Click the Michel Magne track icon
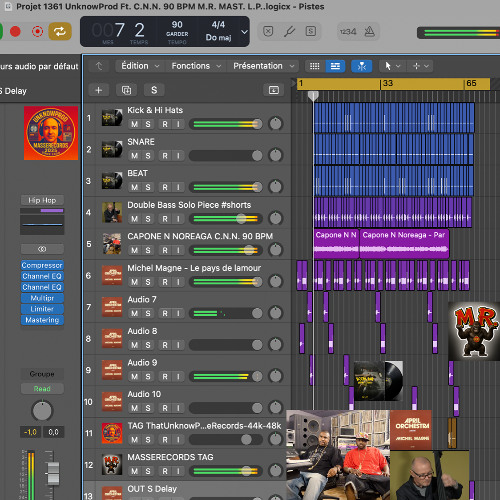Image resolution: width=500 pixels, height=500 pixels. tap(112, 275)
